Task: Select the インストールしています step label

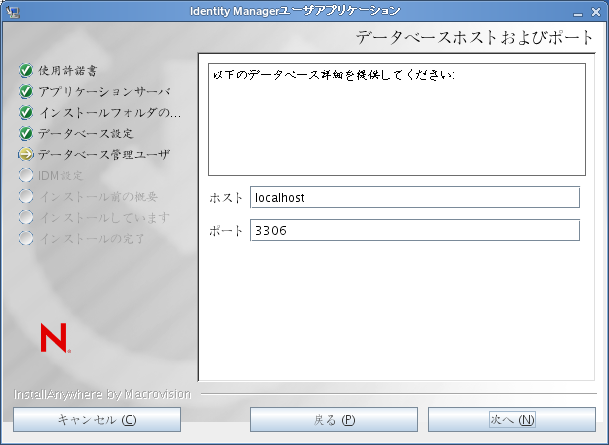Action: point(104,217)
